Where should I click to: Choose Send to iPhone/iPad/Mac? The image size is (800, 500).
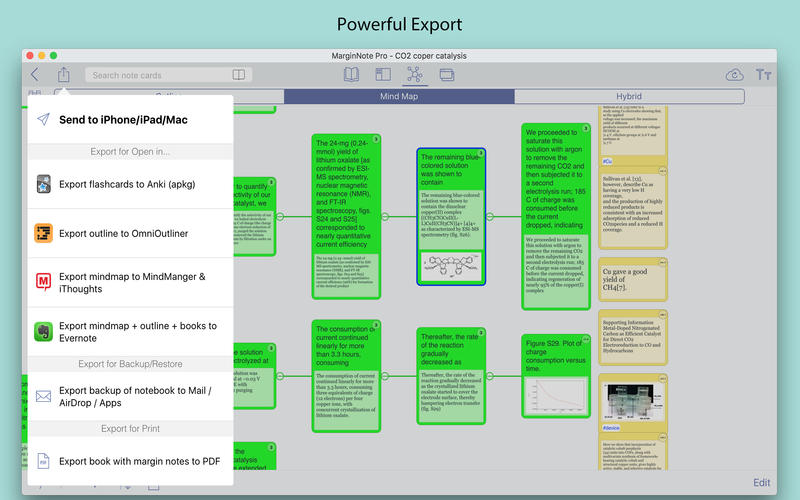pyautogui.click(x=131, y=120)
